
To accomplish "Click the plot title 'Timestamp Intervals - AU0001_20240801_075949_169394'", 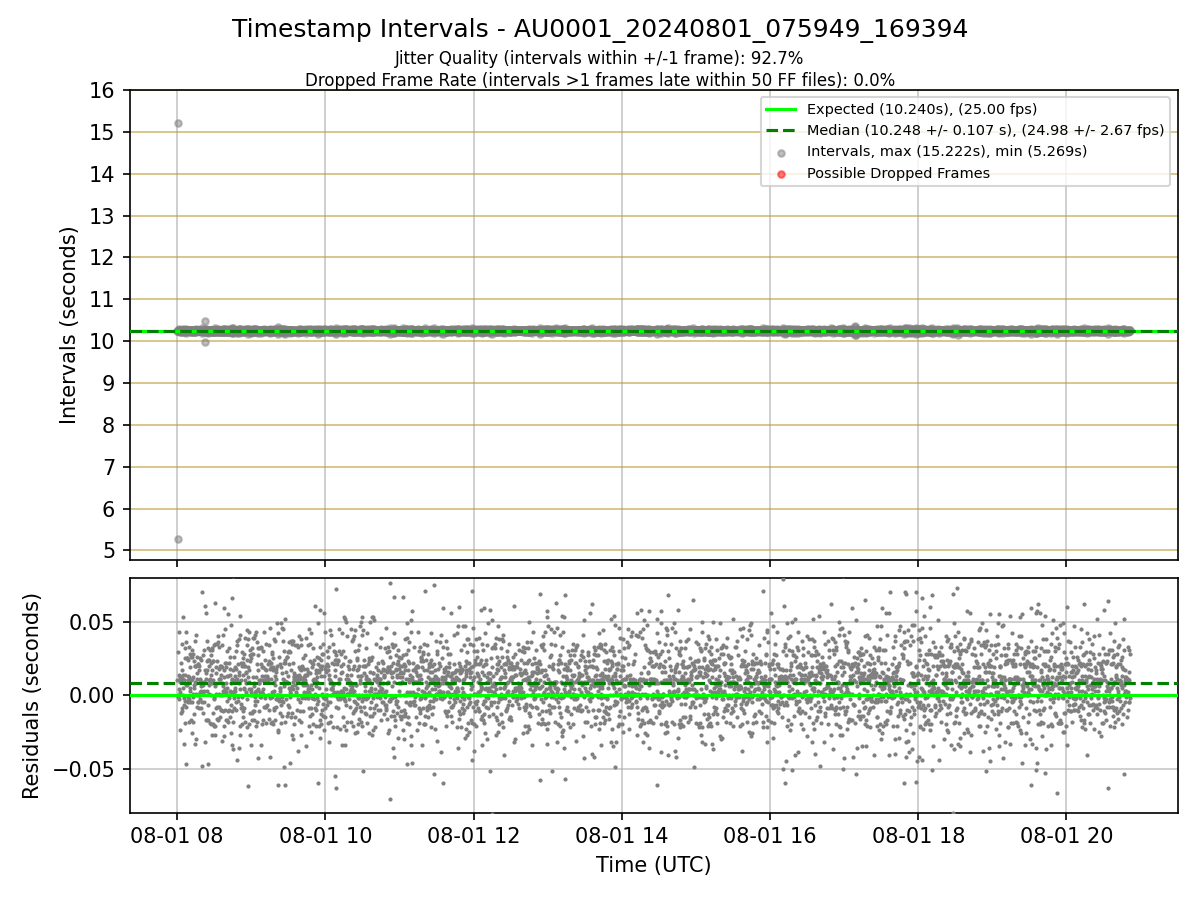I will [x=600, y=29].
